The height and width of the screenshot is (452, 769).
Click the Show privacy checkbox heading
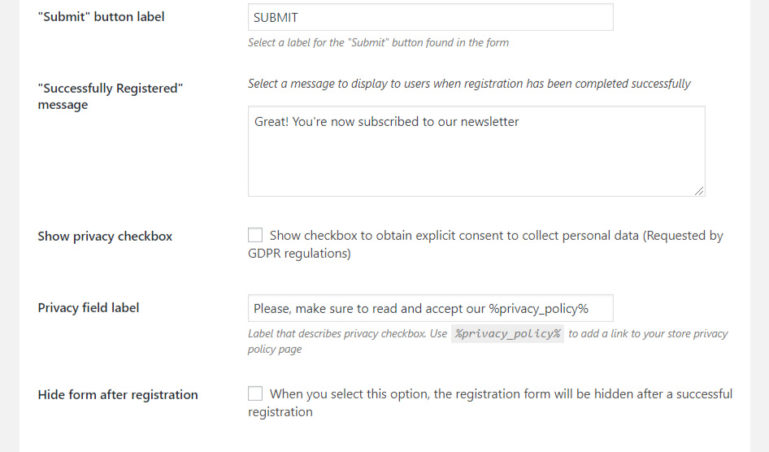tap(105, 237)
